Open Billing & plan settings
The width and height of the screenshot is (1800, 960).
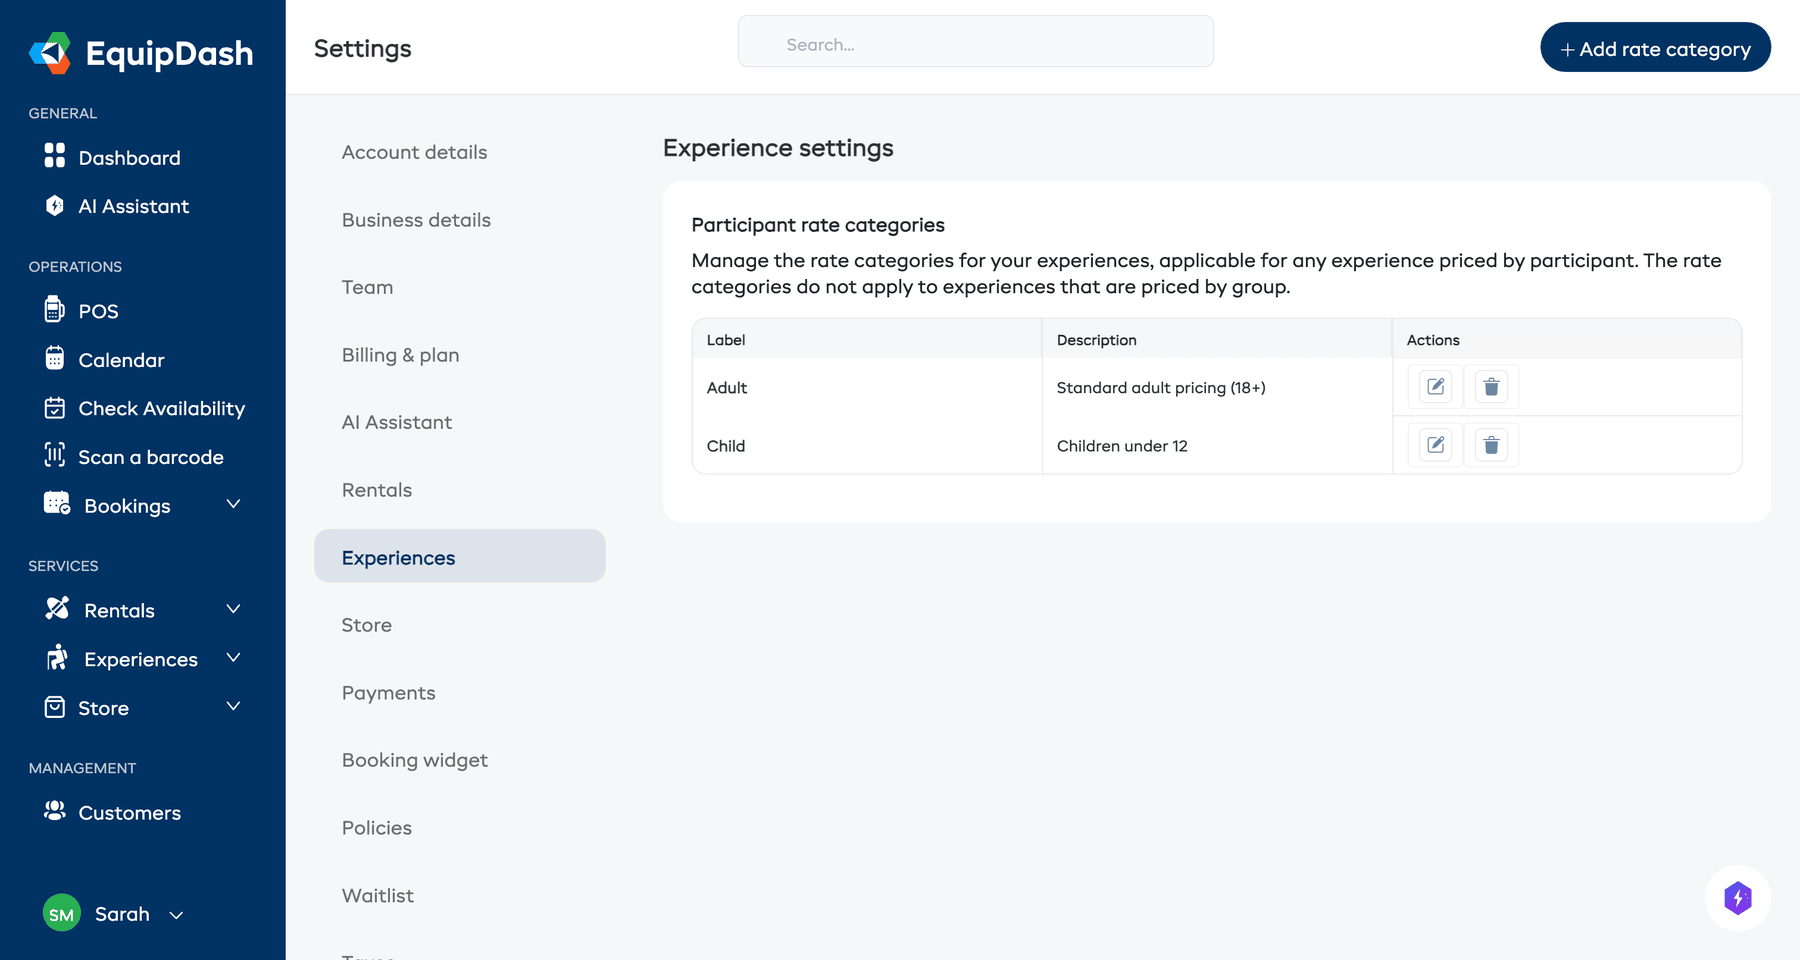click(400, 355)
